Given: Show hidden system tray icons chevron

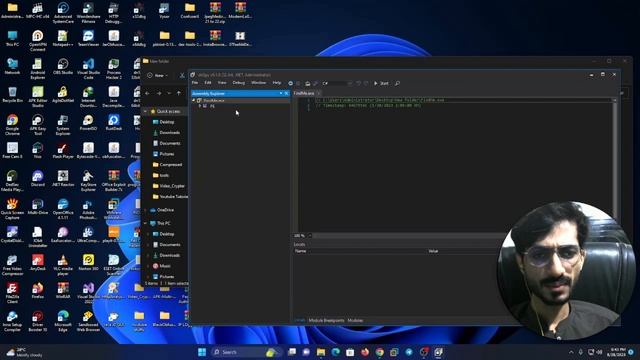Looking at the screenshot, I should click(571, 352).
